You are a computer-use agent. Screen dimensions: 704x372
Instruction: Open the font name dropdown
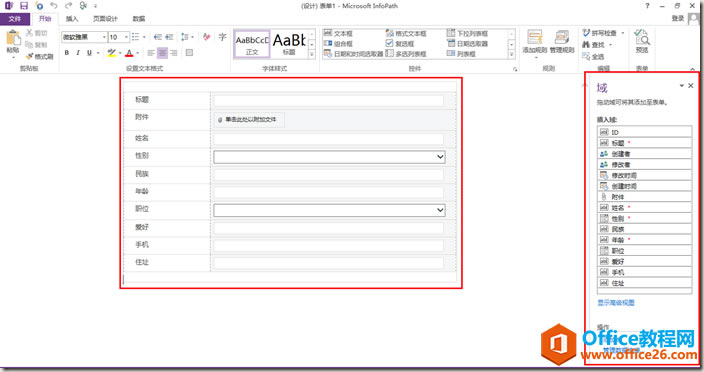(104, 37)
